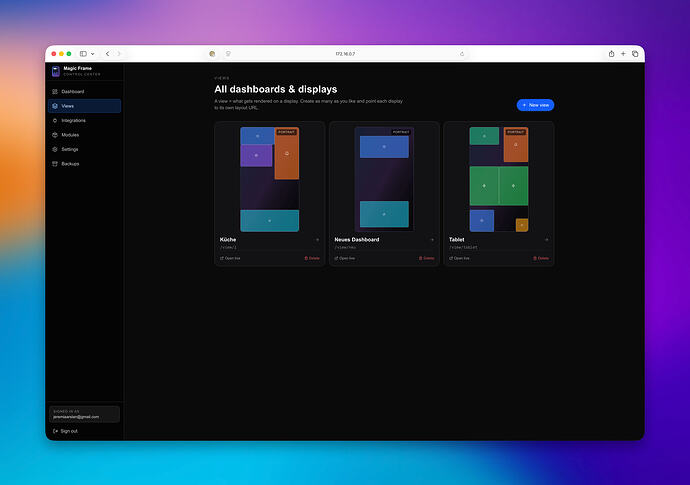Go forward with the browser forward arrow
The height and width of the screenshot is (485, 690).
click(x=119, y=54)
